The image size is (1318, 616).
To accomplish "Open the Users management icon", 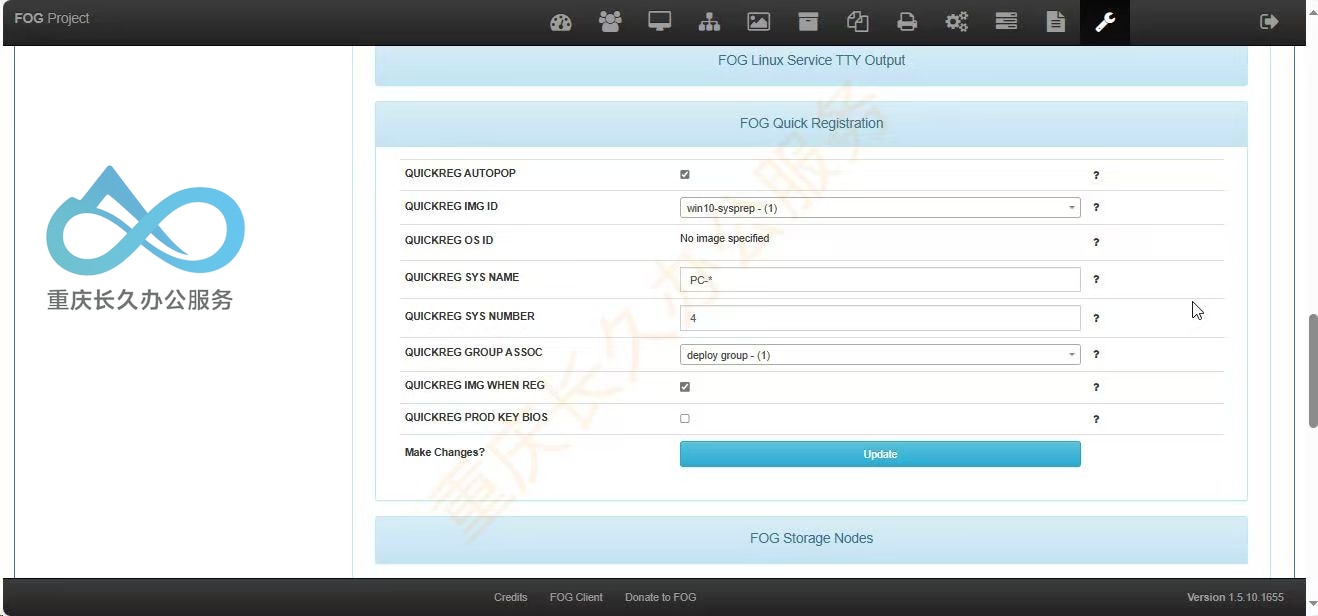I will coord(610,22).
